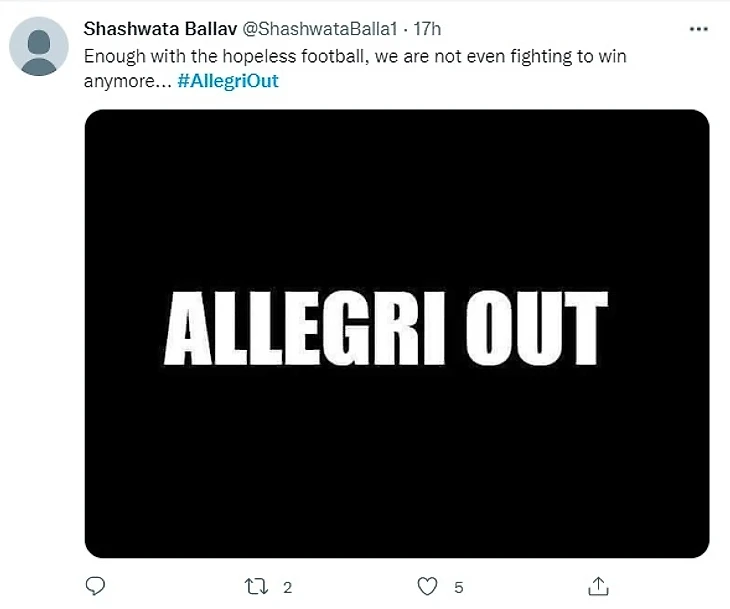Visit Shashwata Ballav's profile via display name
This screenshot has width=730, height=609.
pyautogui.click(x=160, y=30)
